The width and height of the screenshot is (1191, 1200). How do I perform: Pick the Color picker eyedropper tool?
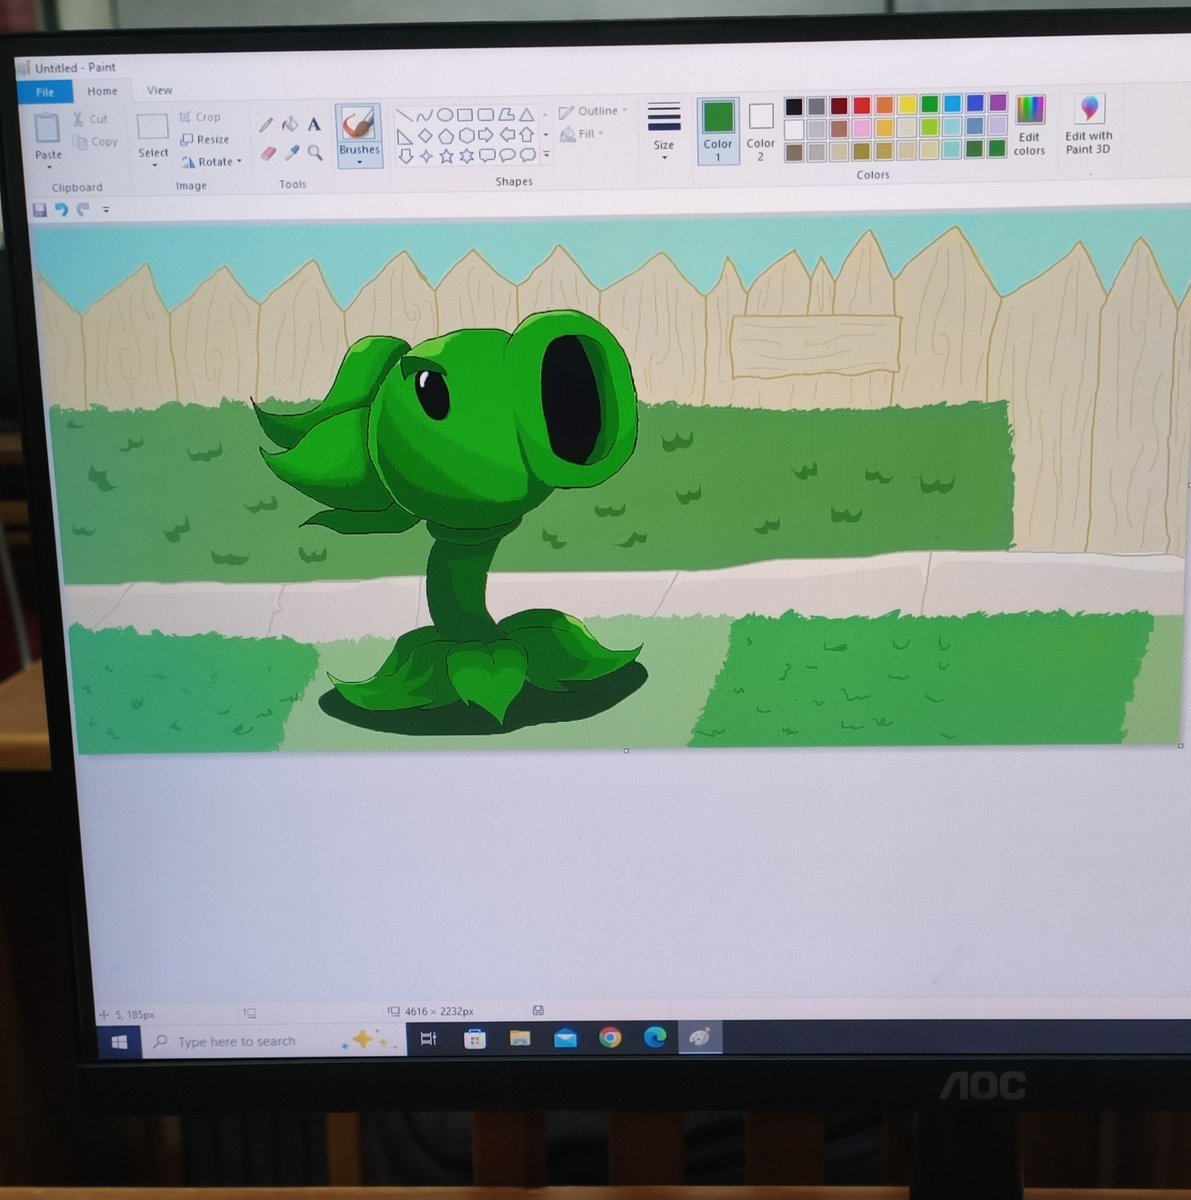click(291, 152)
